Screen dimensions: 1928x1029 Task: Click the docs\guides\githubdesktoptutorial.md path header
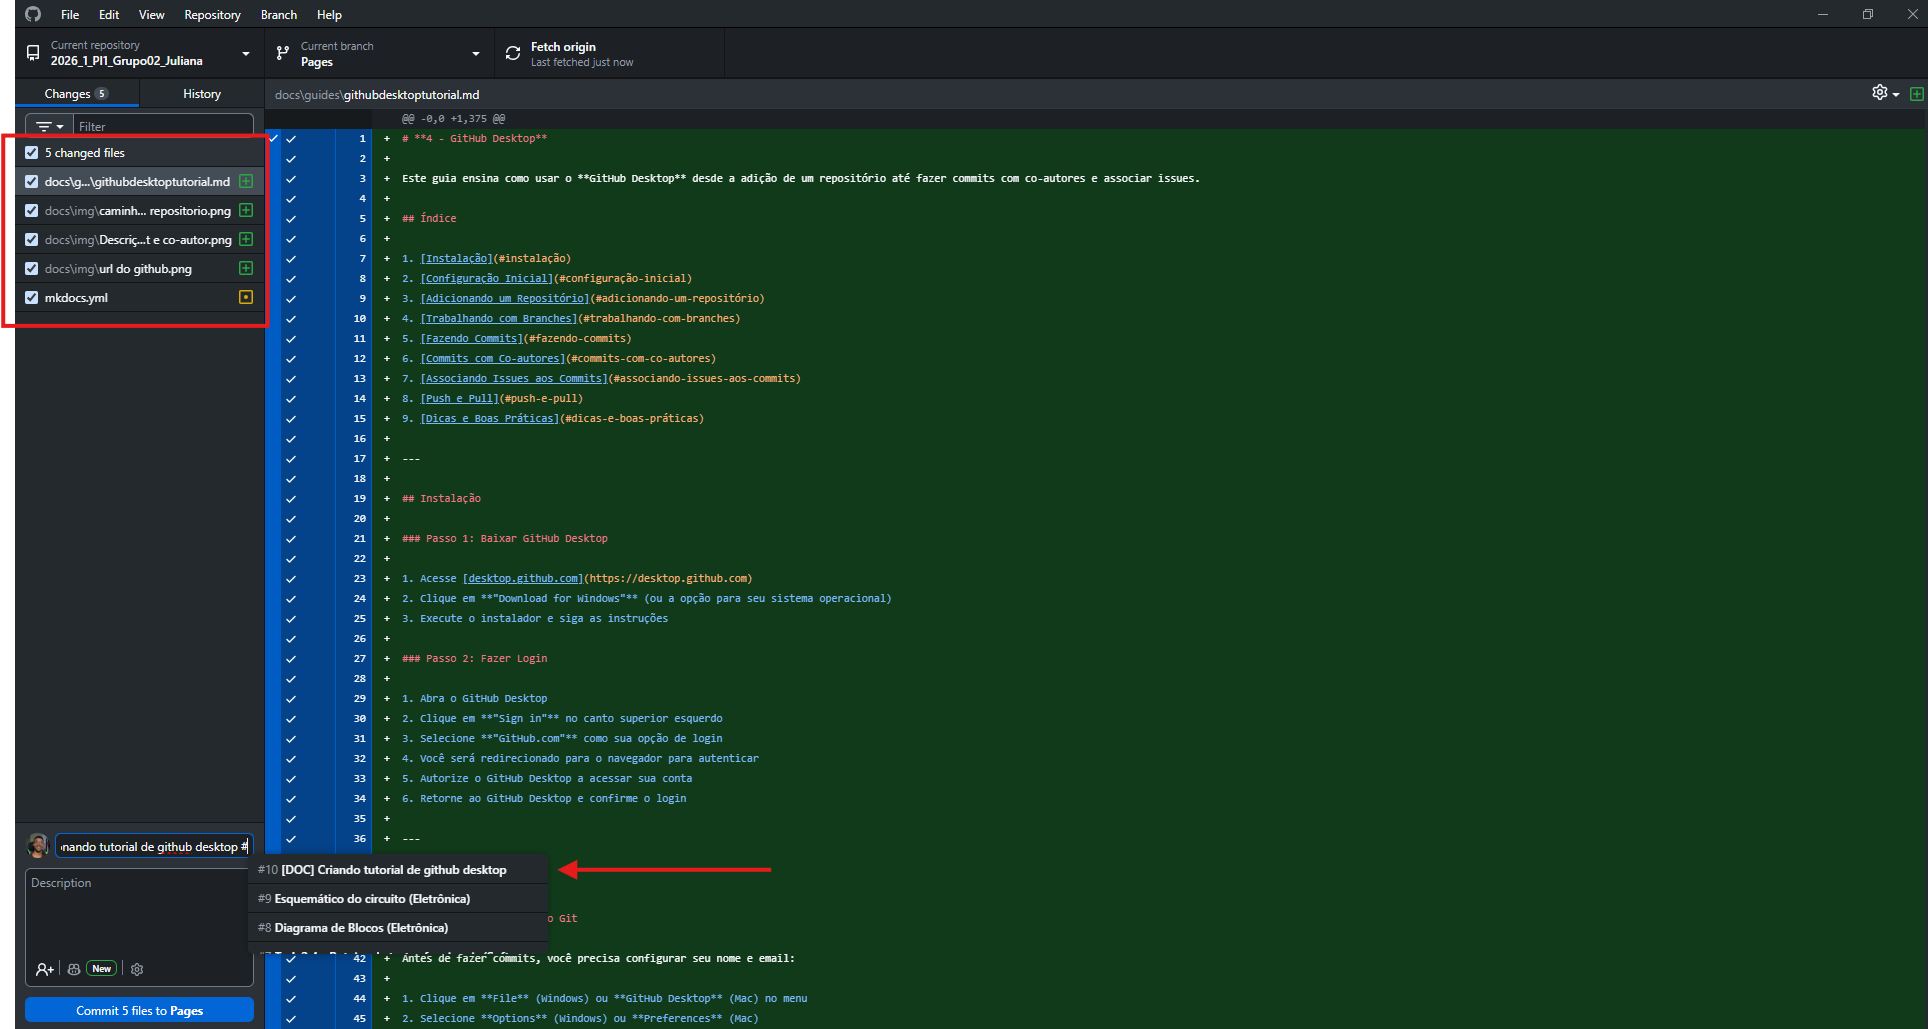click(x=377, y=95)
